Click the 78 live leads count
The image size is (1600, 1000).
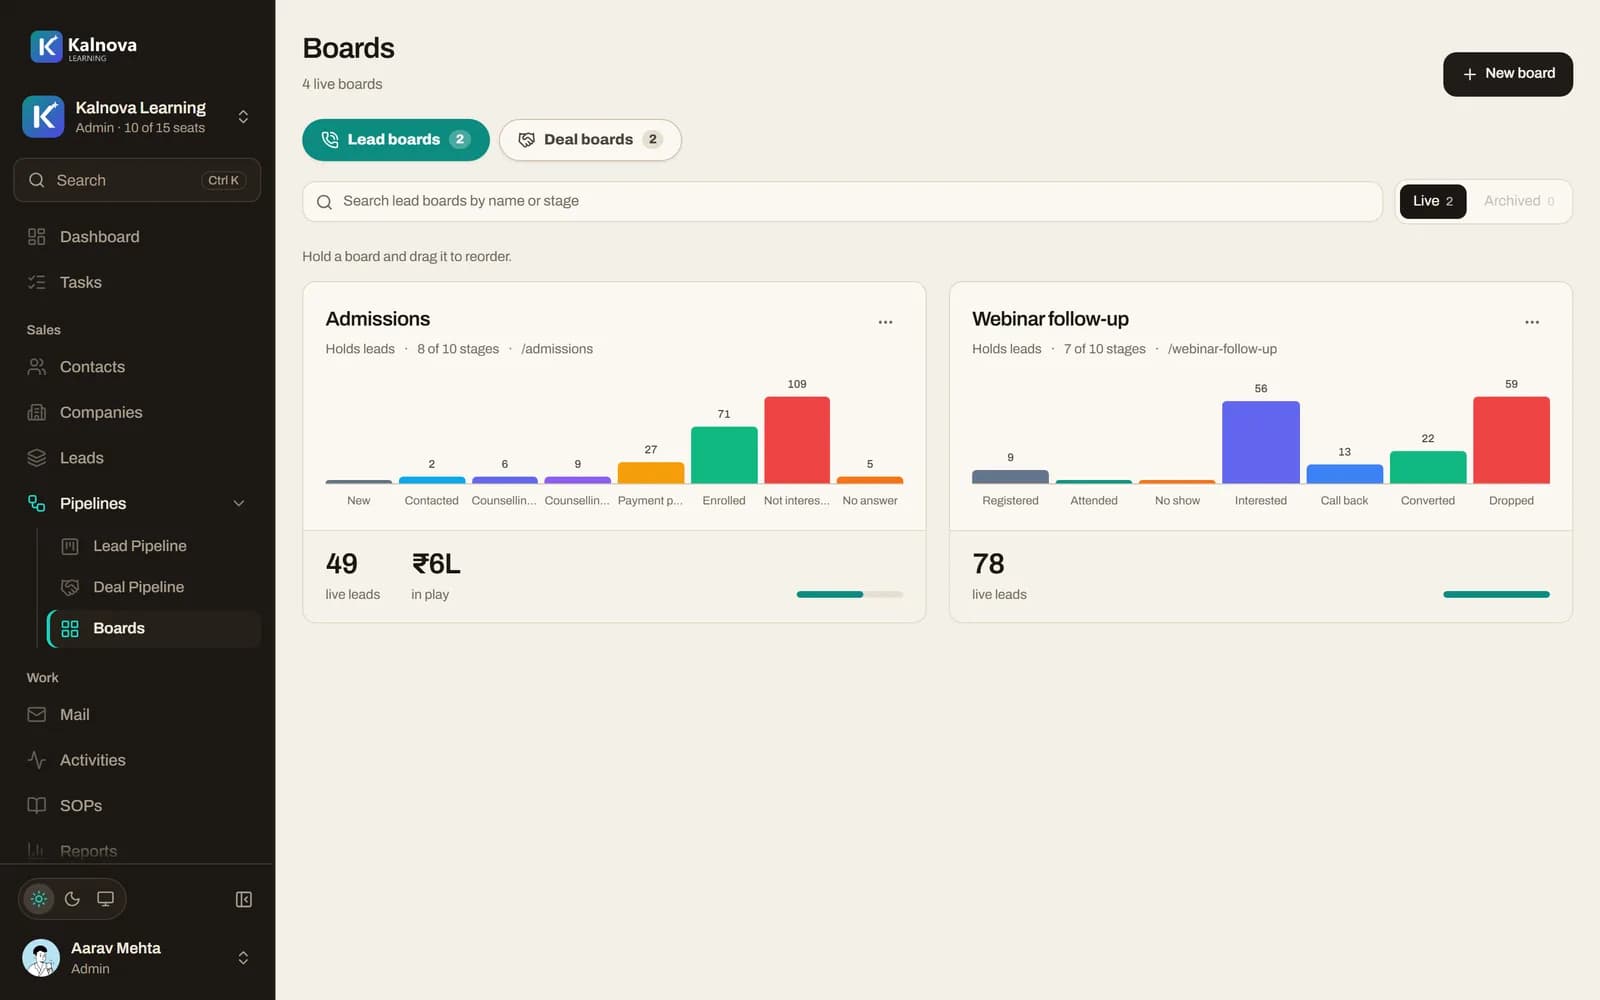tap(988, 564)
